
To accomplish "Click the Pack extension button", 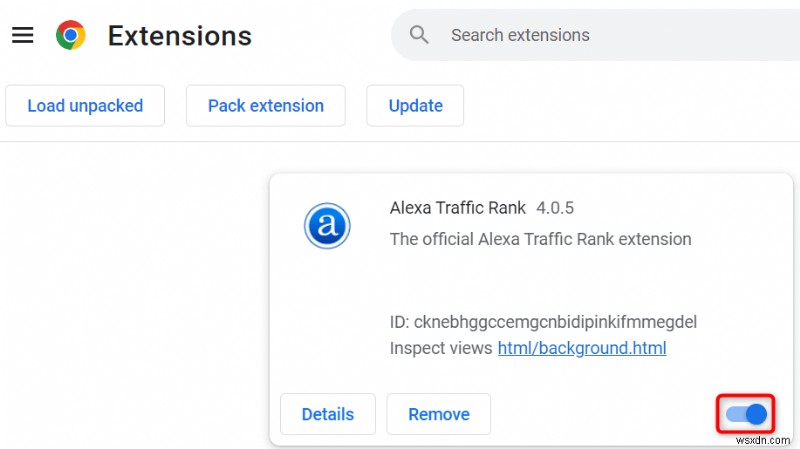I will tap(266, 106).
